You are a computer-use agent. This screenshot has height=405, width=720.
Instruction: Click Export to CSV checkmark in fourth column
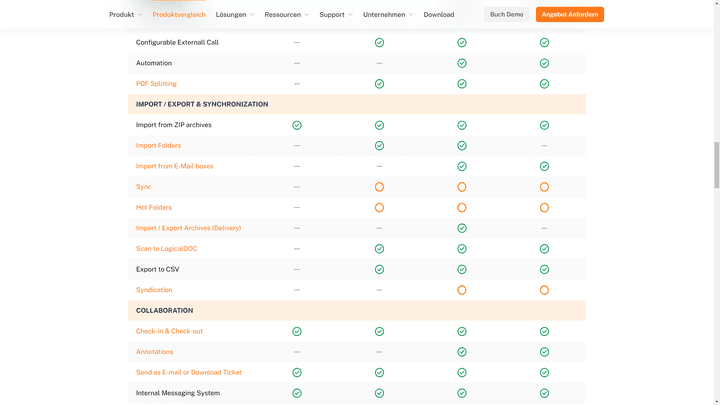544,269
